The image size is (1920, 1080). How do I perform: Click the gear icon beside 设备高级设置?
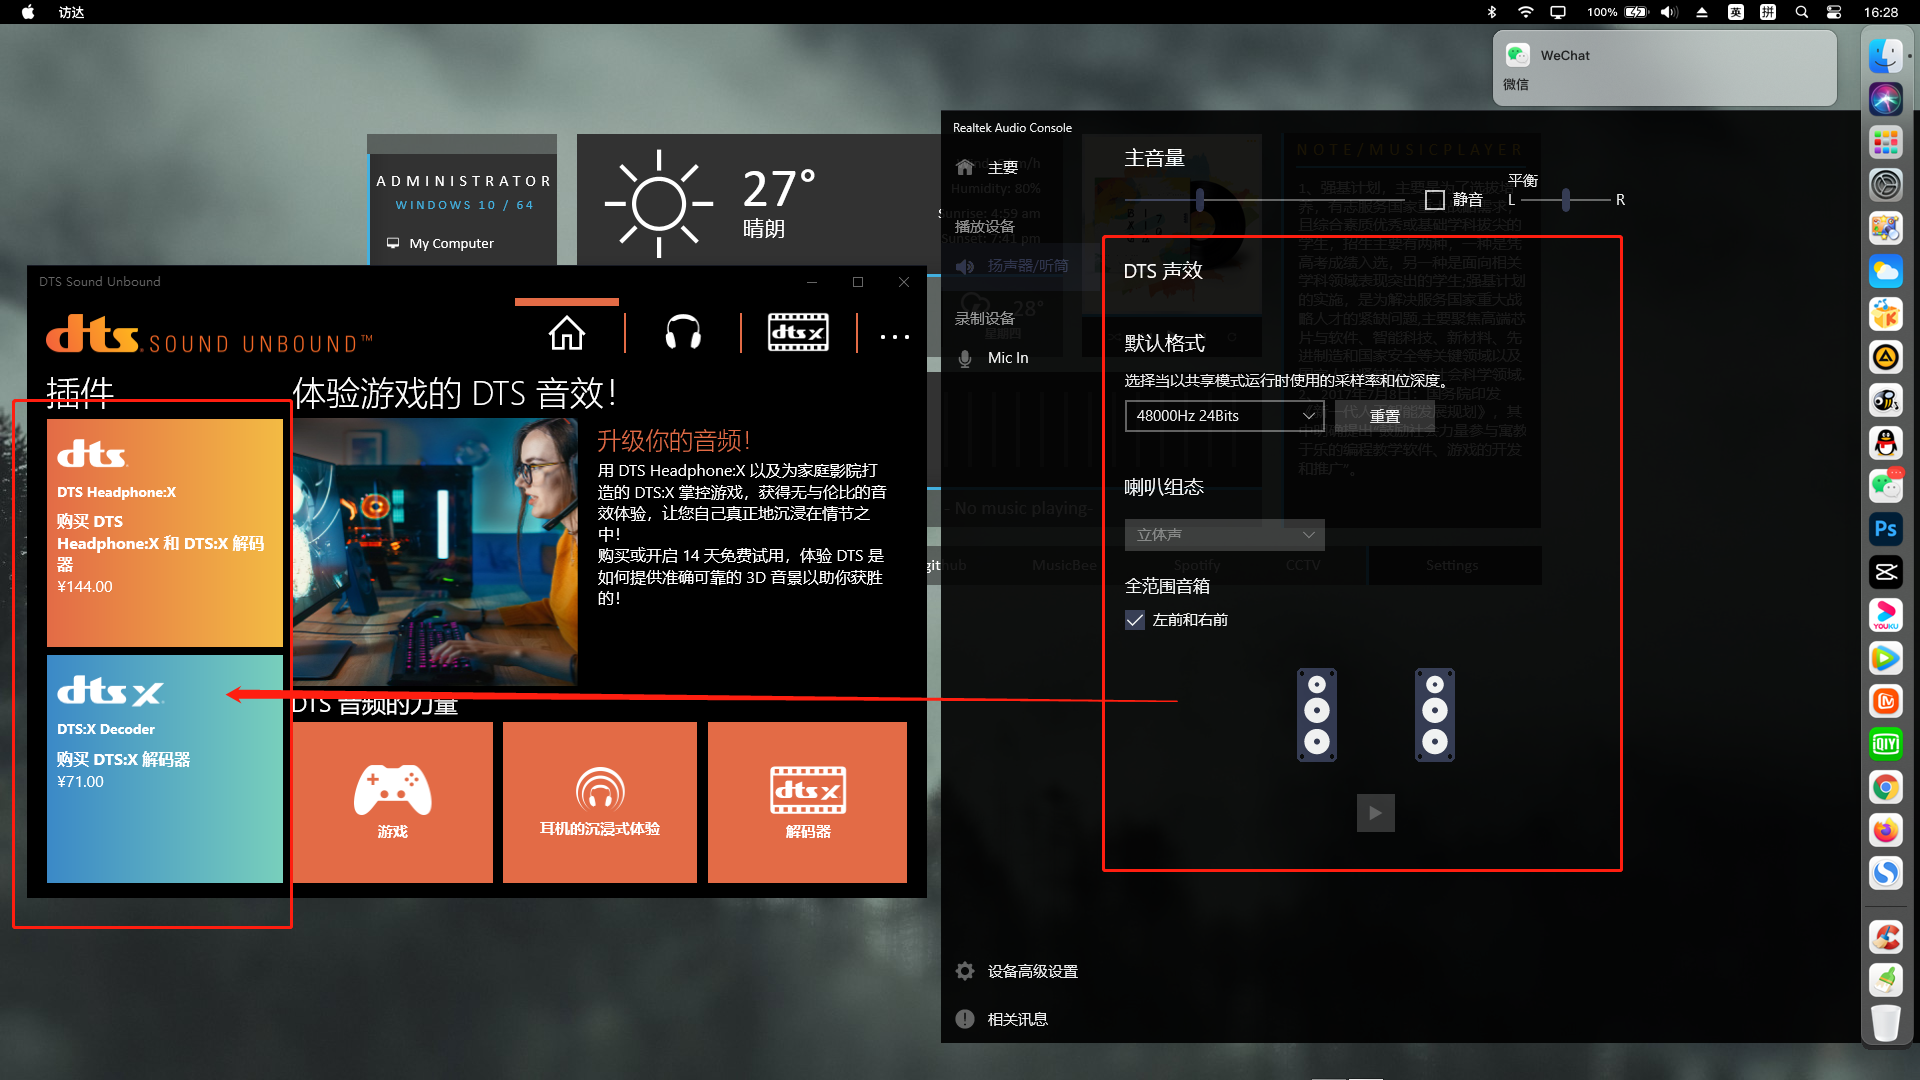point(965,971)
